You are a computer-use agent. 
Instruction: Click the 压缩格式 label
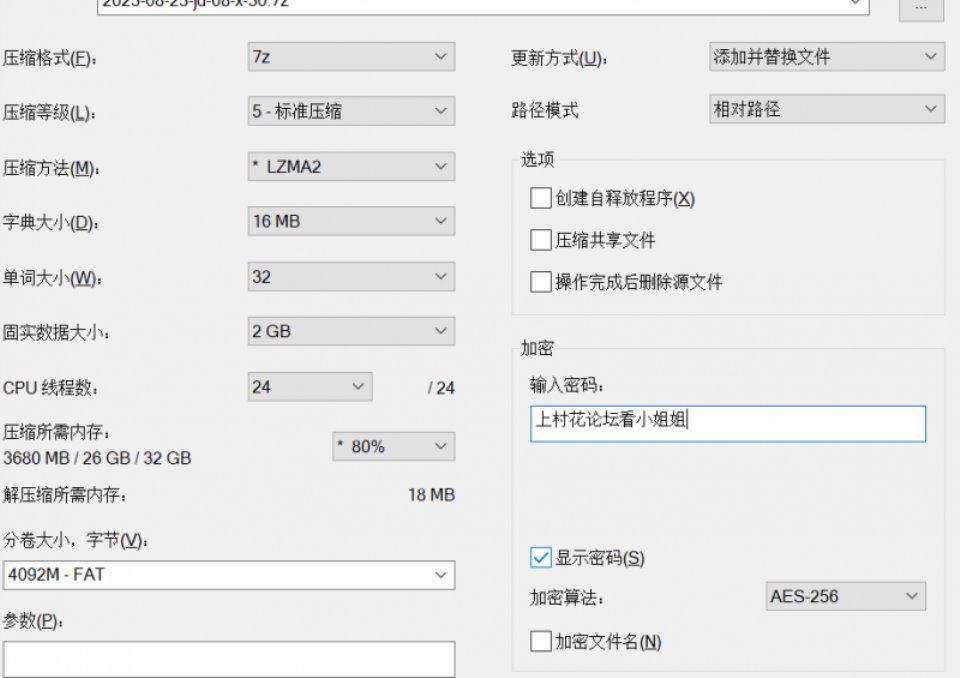pos(50,58)
